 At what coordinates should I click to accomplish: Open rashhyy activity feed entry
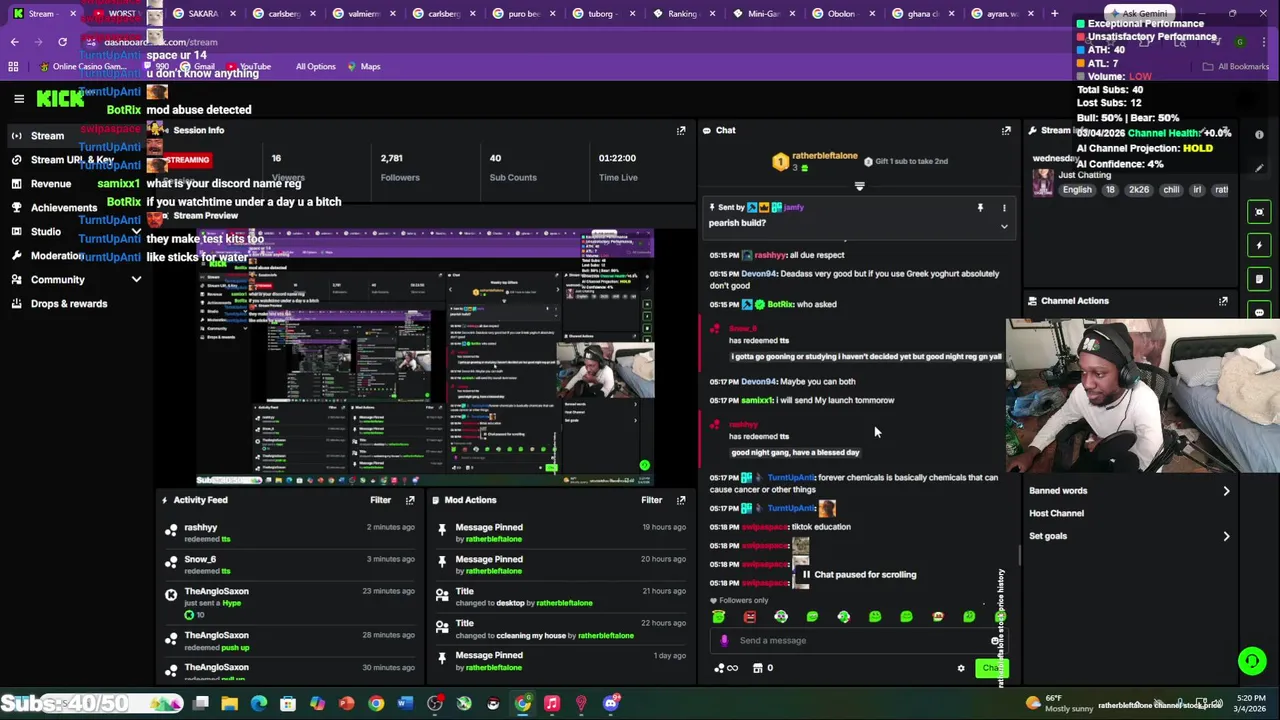[x=290, y=534]
